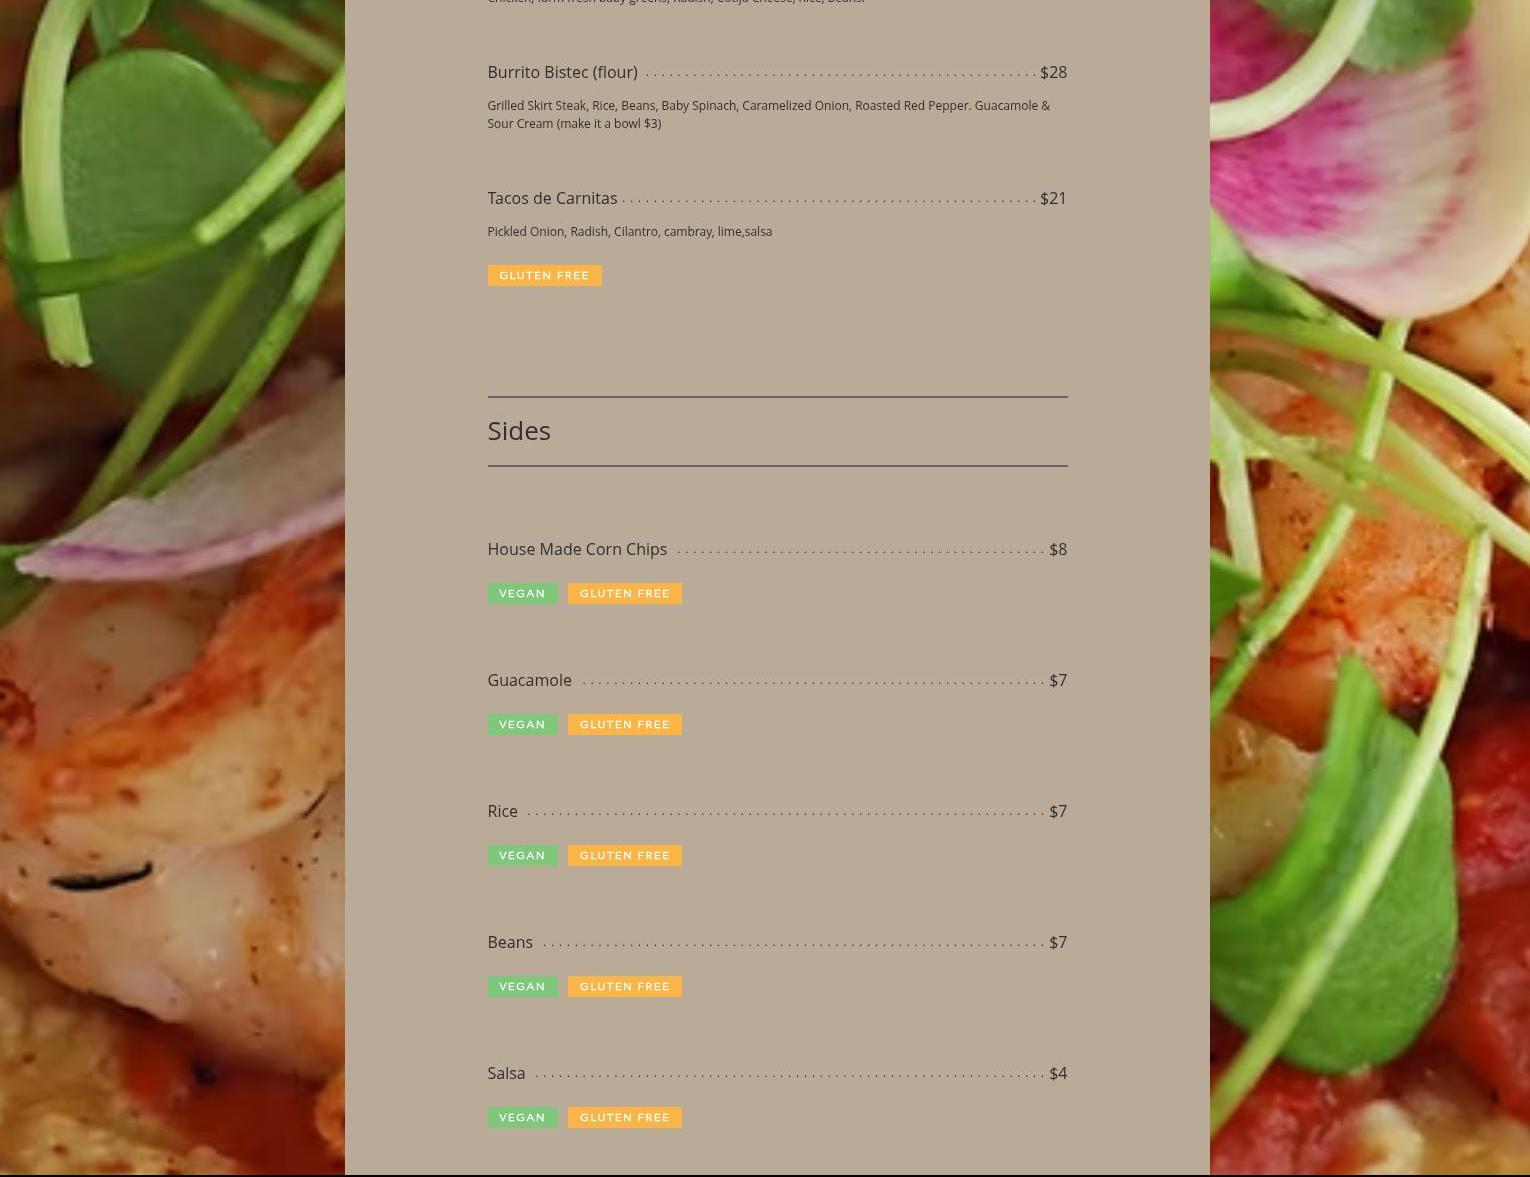Click the Grilled Skirt Steak burrito description
The width and height of the screenshot is (1530, 1177).
click(768, 114)
